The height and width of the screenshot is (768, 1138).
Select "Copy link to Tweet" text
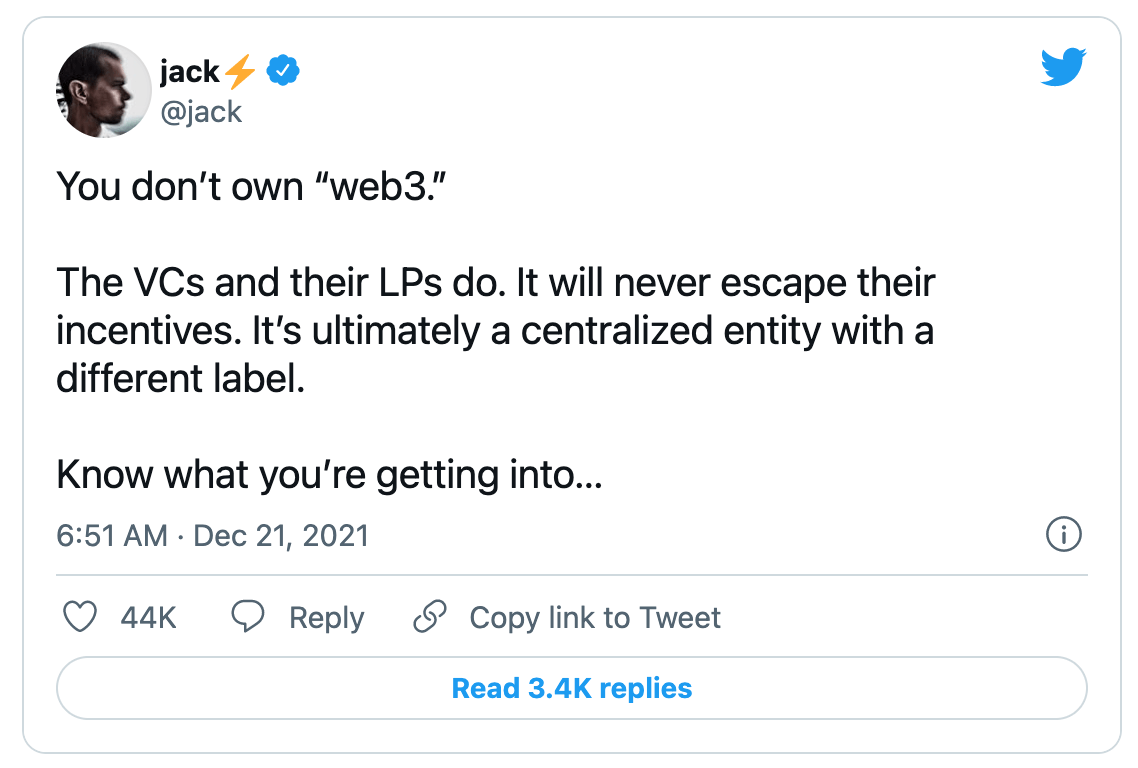[595, 618]
